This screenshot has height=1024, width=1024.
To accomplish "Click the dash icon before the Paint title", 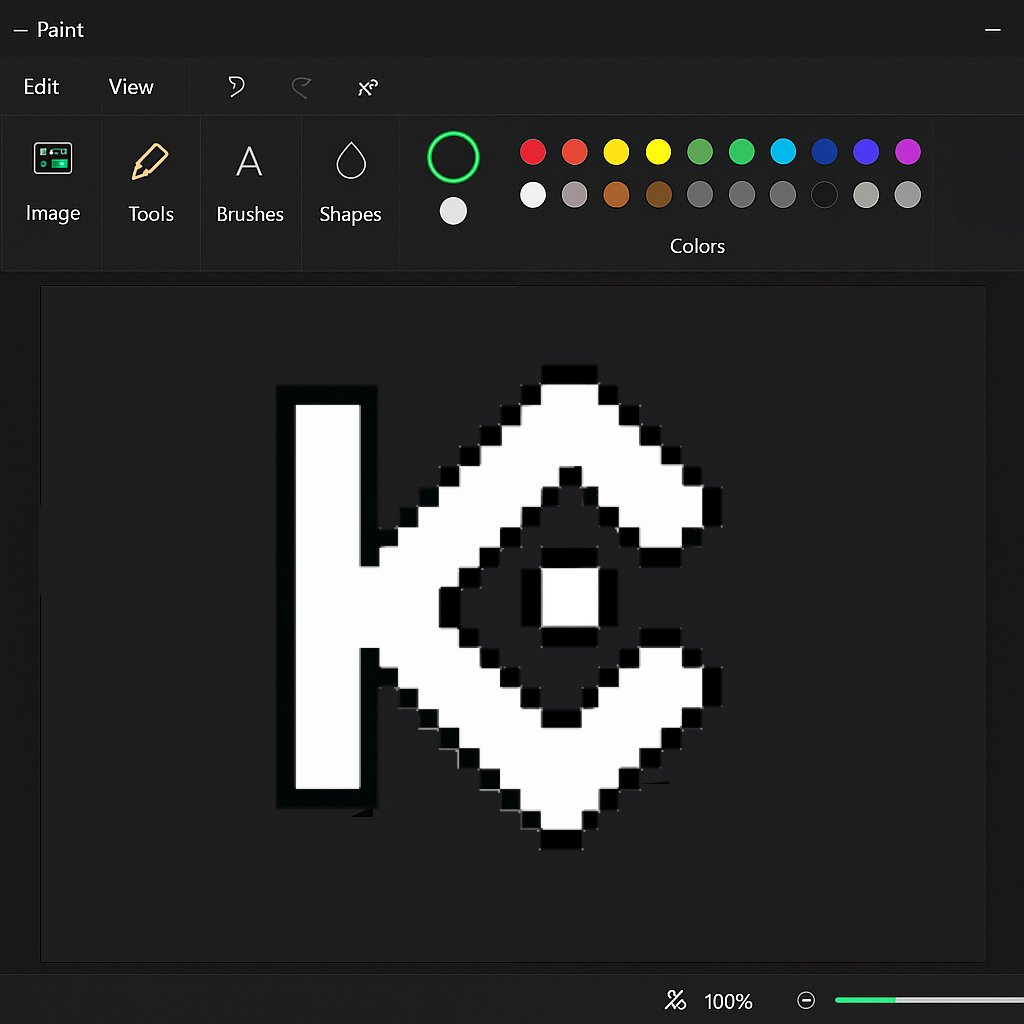I will pos(20,30).
